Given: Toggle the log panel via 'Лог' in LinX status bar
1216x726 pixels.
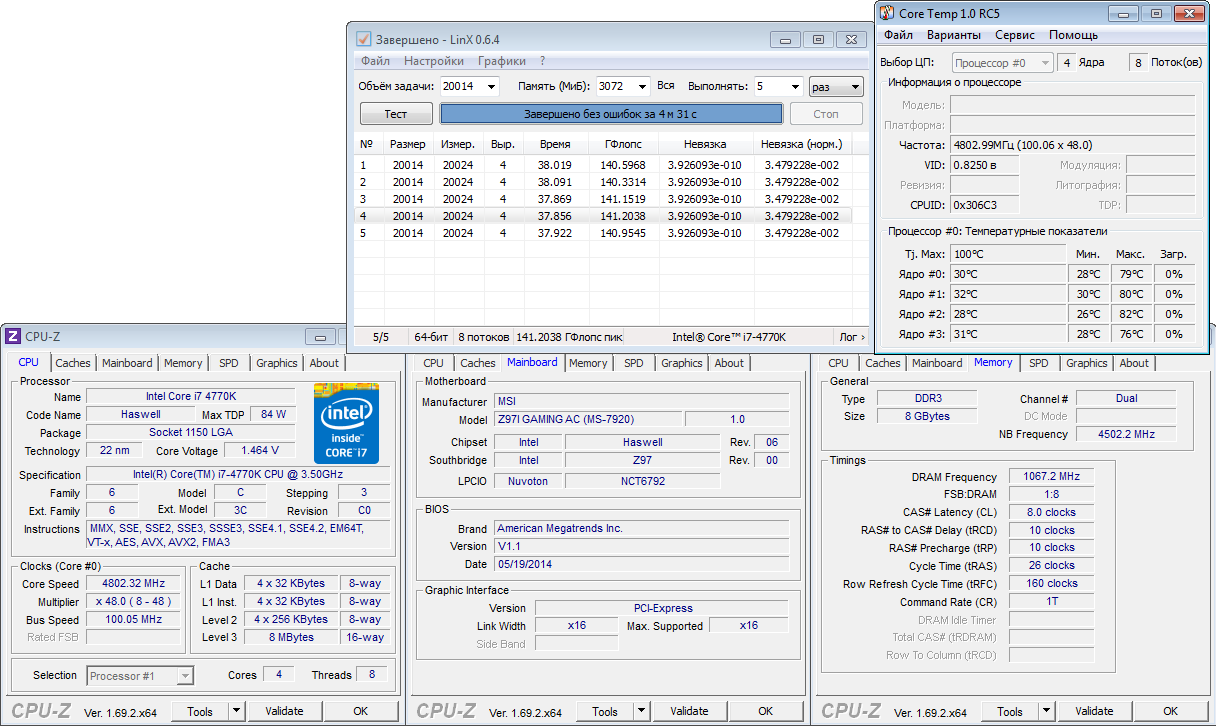Looking at the screenshot, I should (851, 337).
